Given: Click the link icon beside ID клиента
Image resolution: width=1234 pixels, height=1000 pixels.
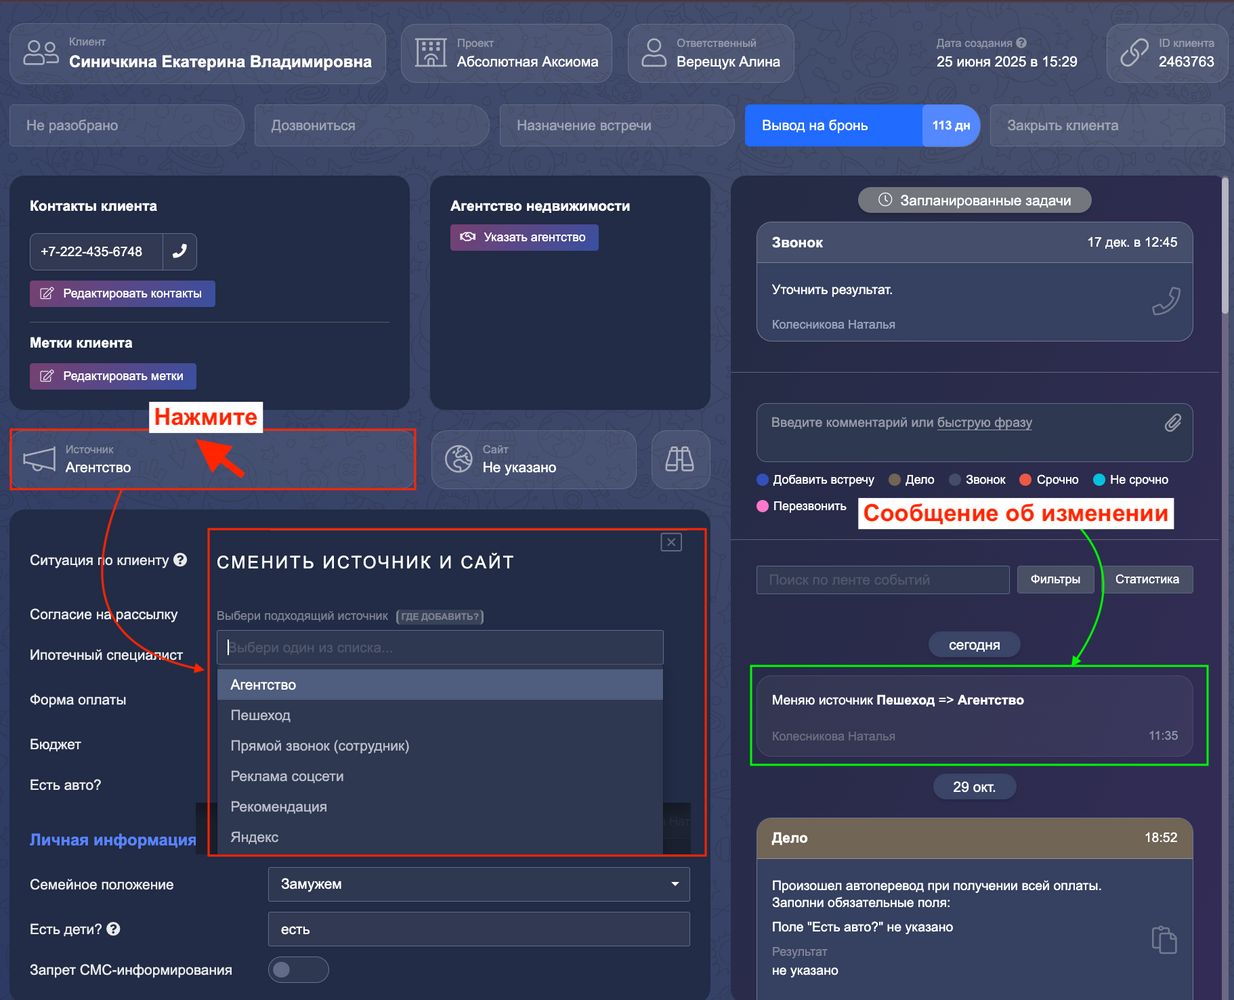Looking at the screenshot, I should (1134, 53).
